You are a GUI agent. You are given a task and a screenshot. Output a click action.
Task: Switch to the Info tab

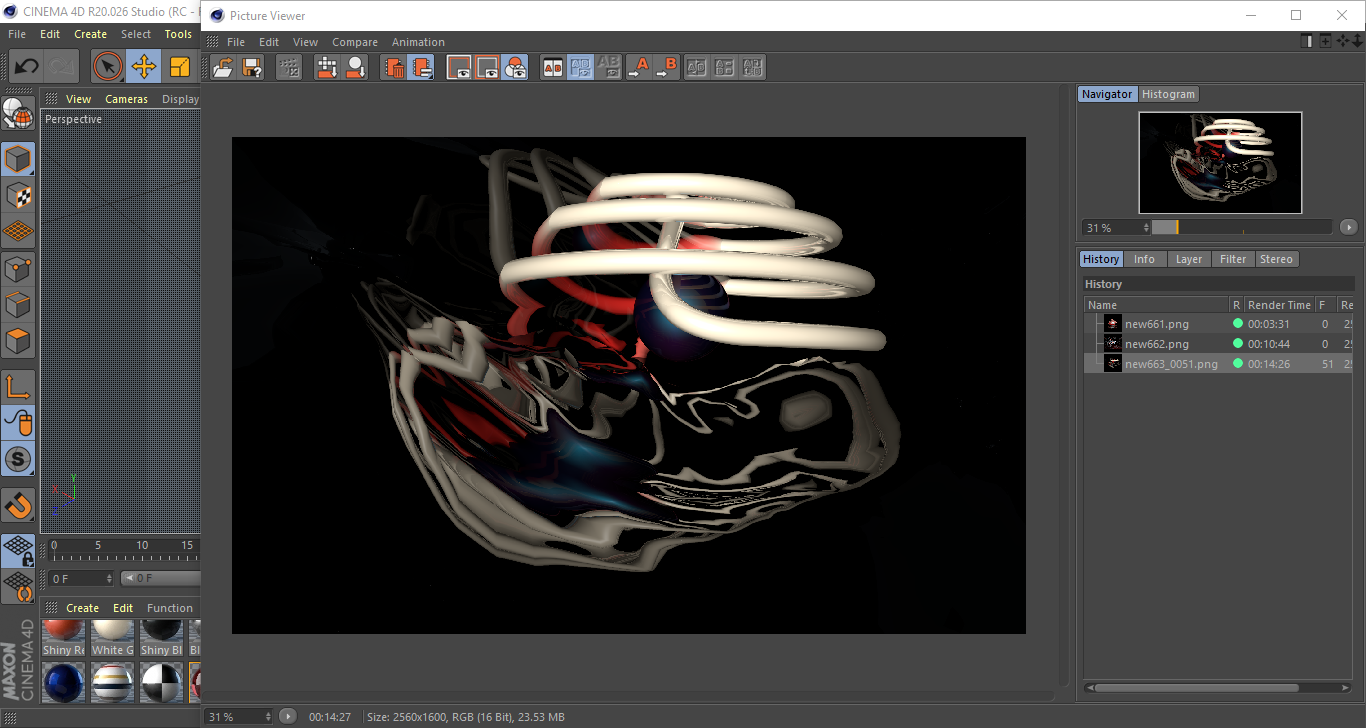(x=1144, y=259)
